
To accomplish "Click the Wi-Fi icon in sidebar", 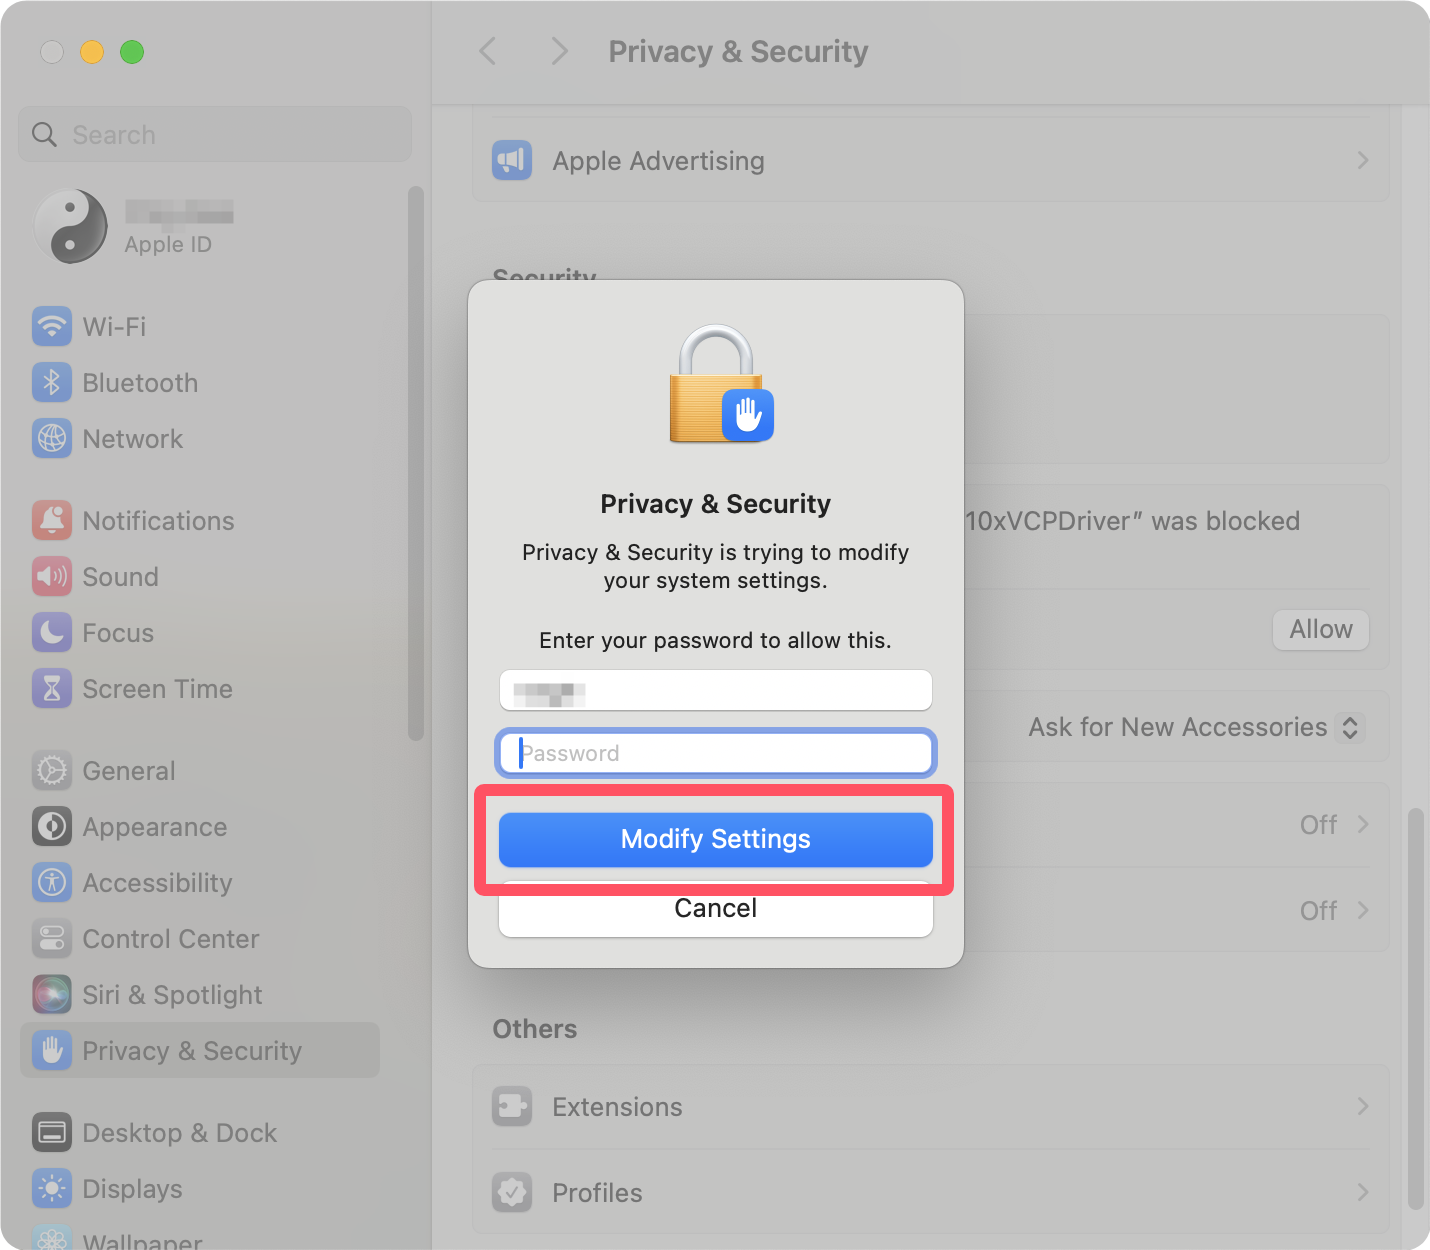I will pos(52,327).
